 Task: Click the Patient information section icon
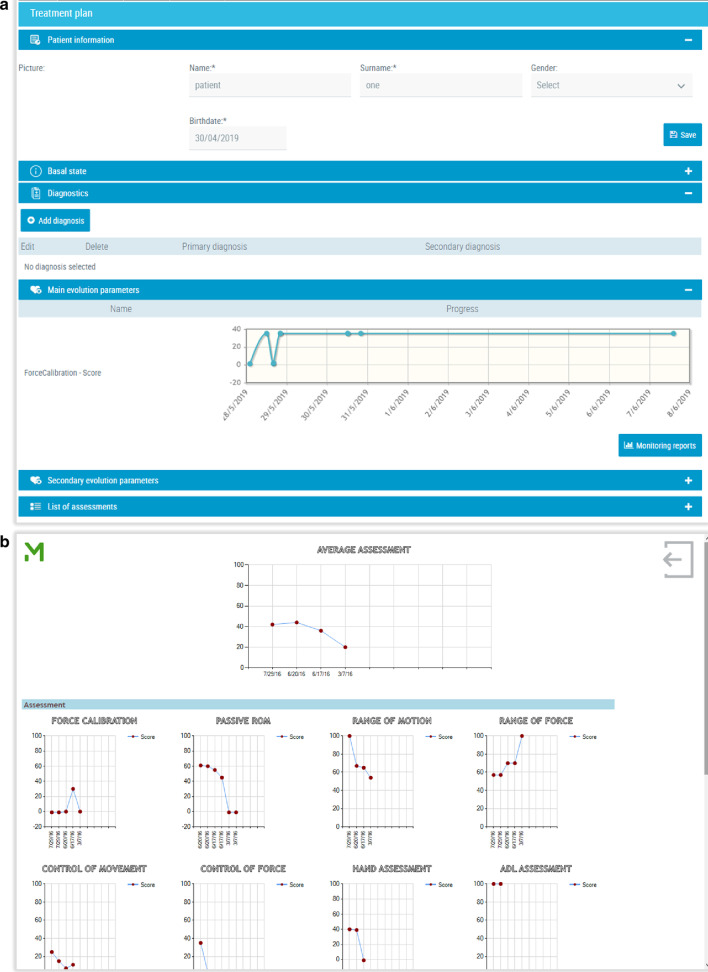(35, 40)
